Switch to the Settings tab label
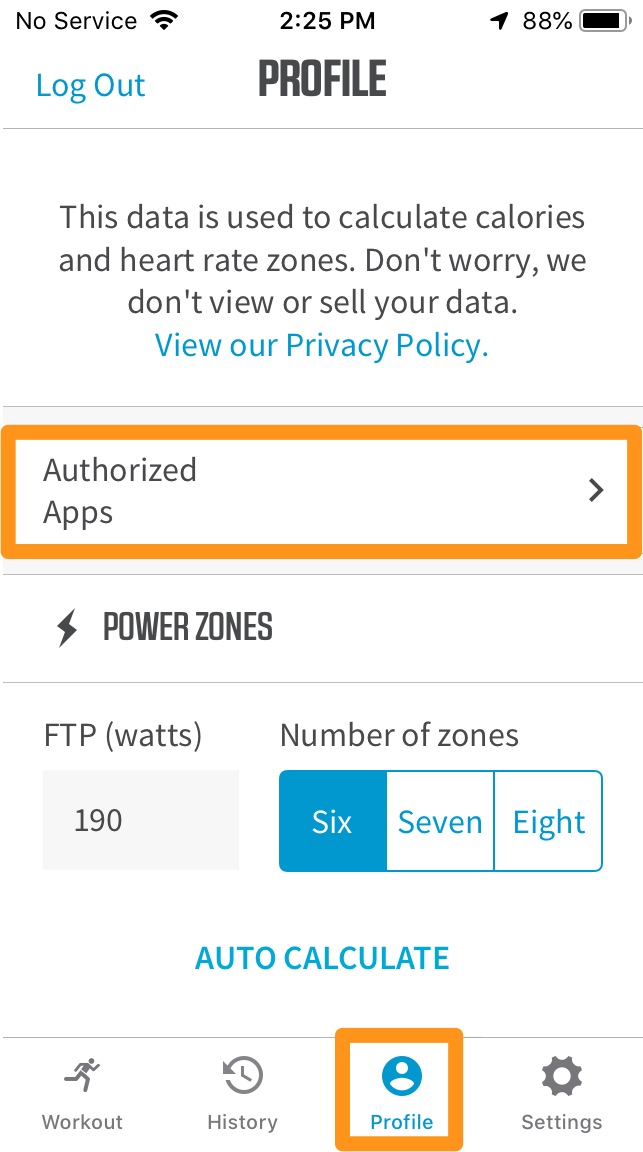 click(561, 1122)
